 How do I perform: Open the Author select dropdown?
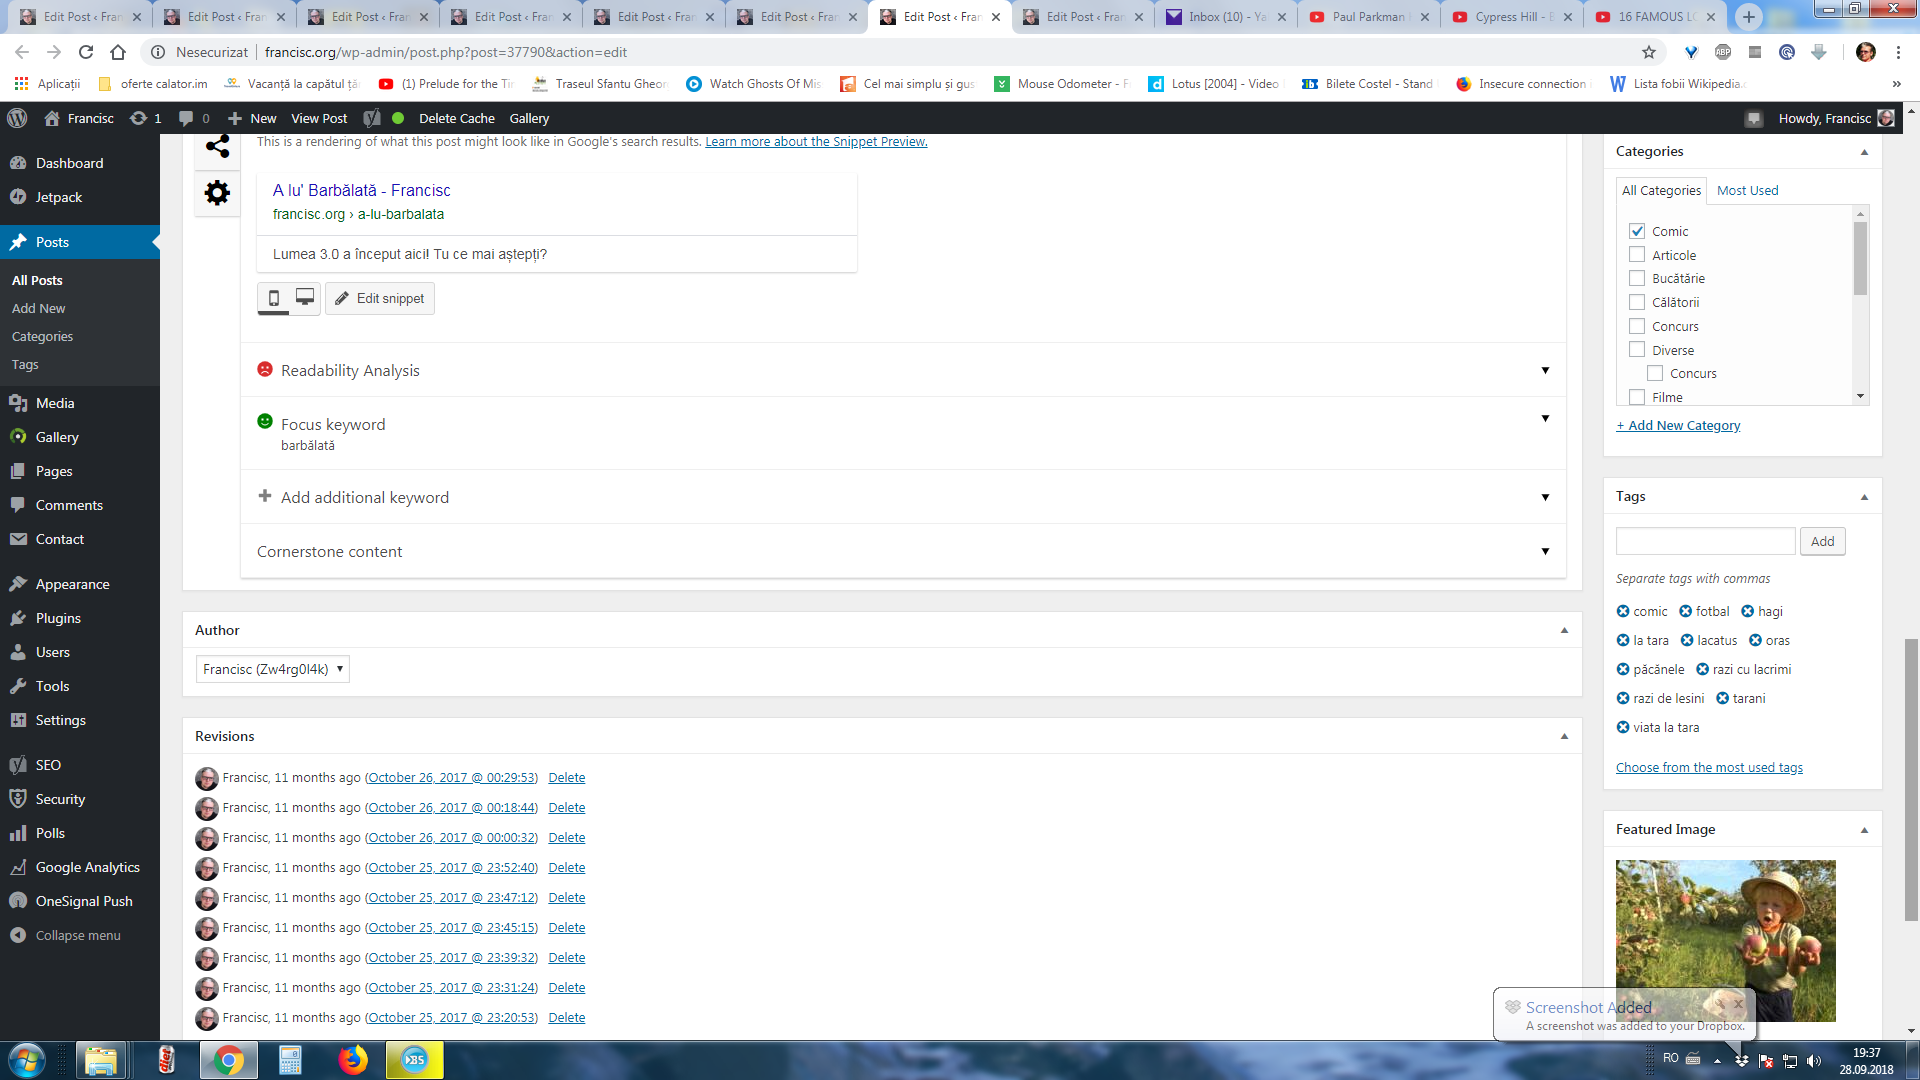(x=272, y=669)
